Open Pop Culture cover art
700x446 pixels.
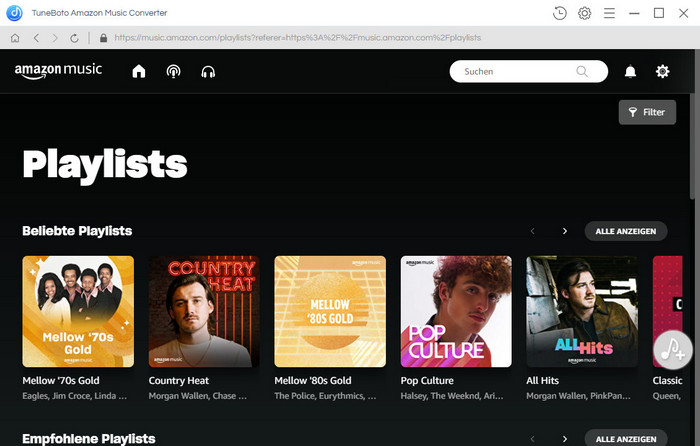click(456, 312)
